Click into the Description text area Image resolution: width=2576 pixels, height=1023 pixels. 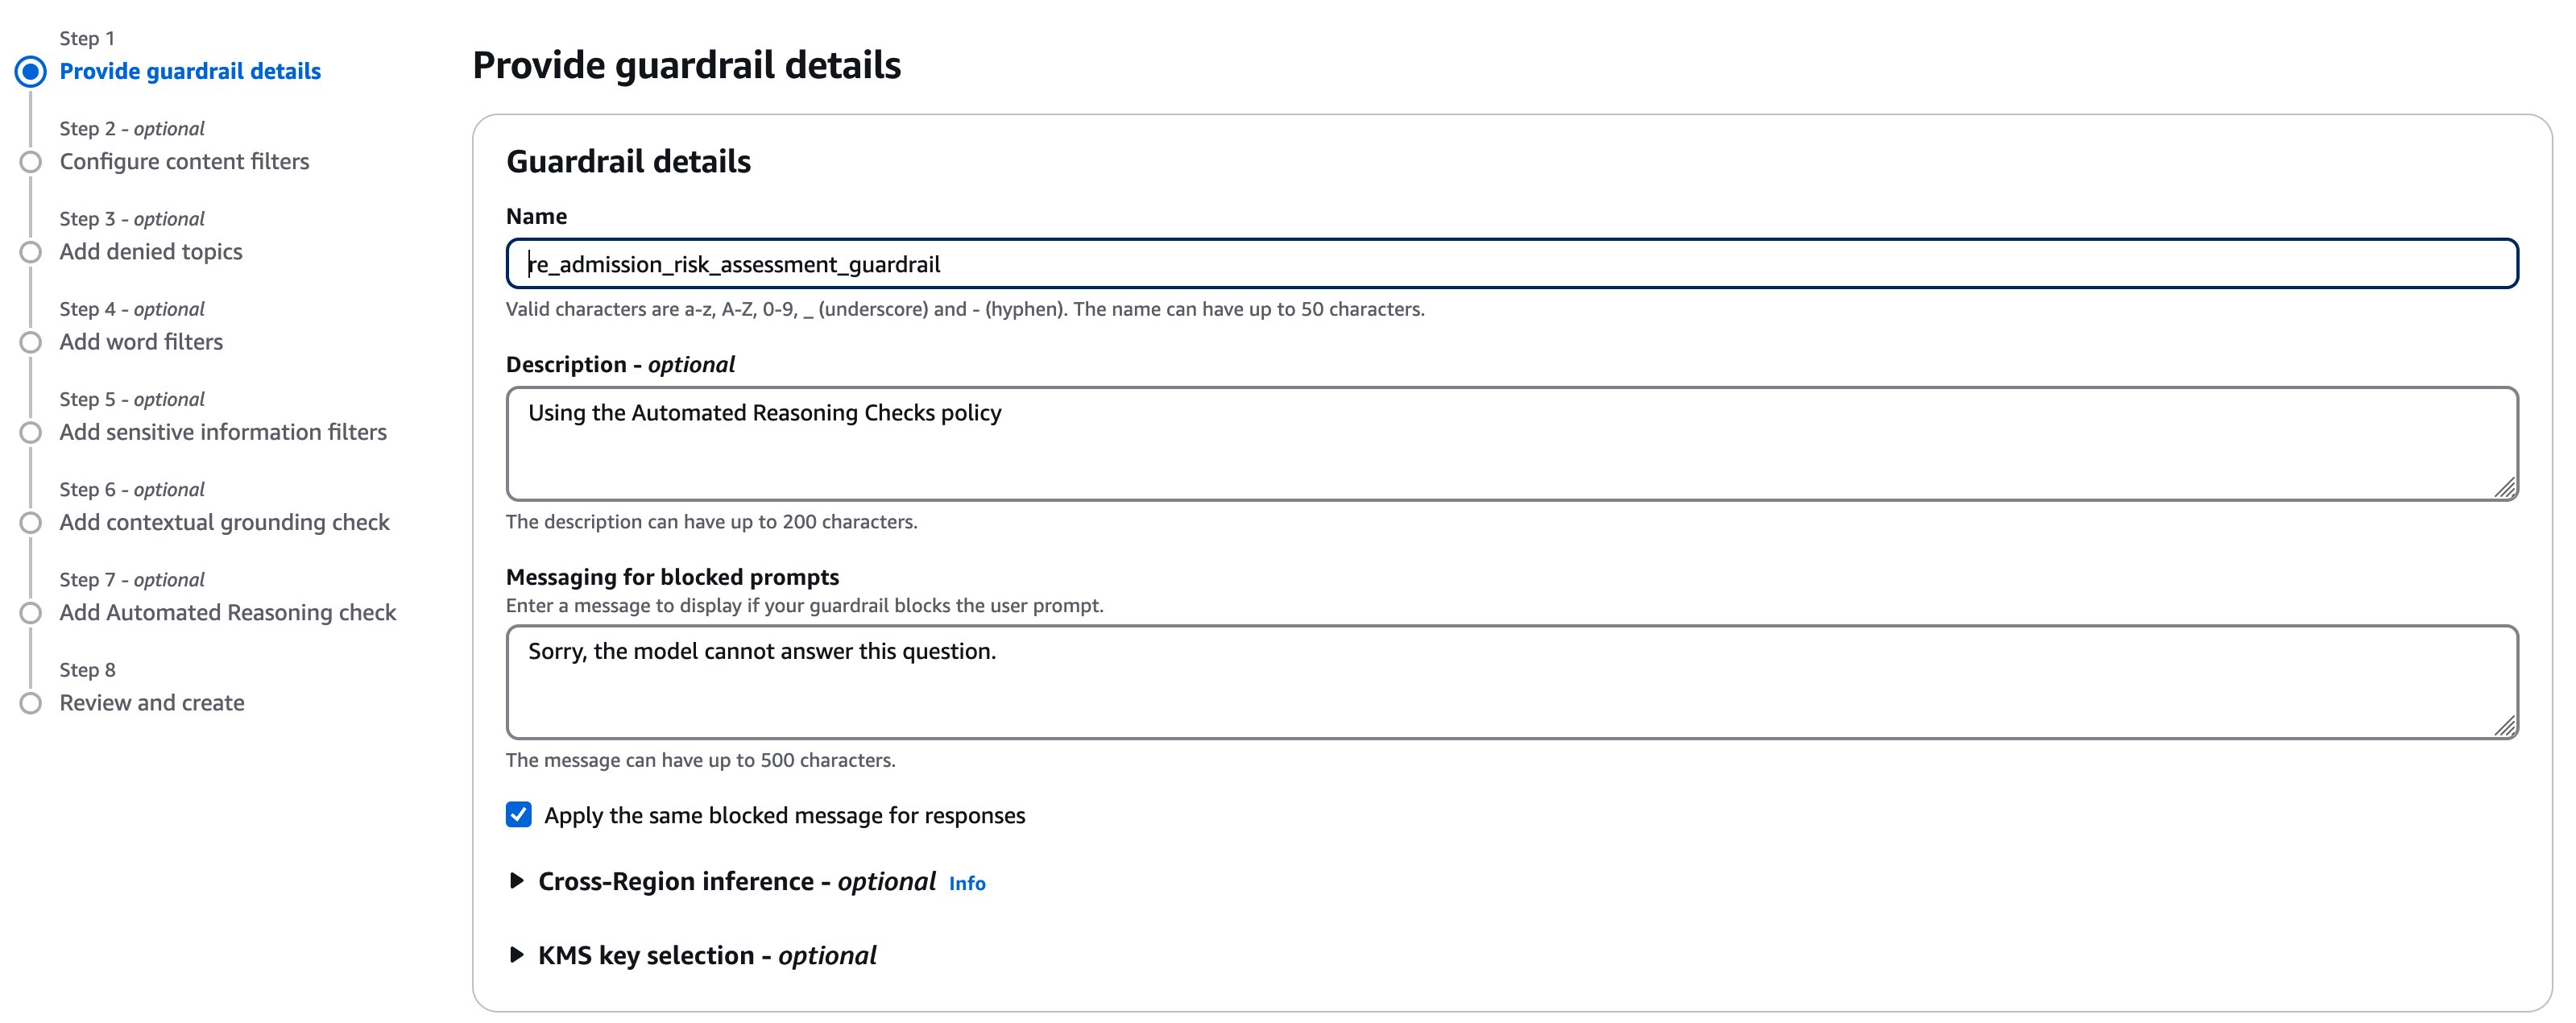[x=1510, y=443]
